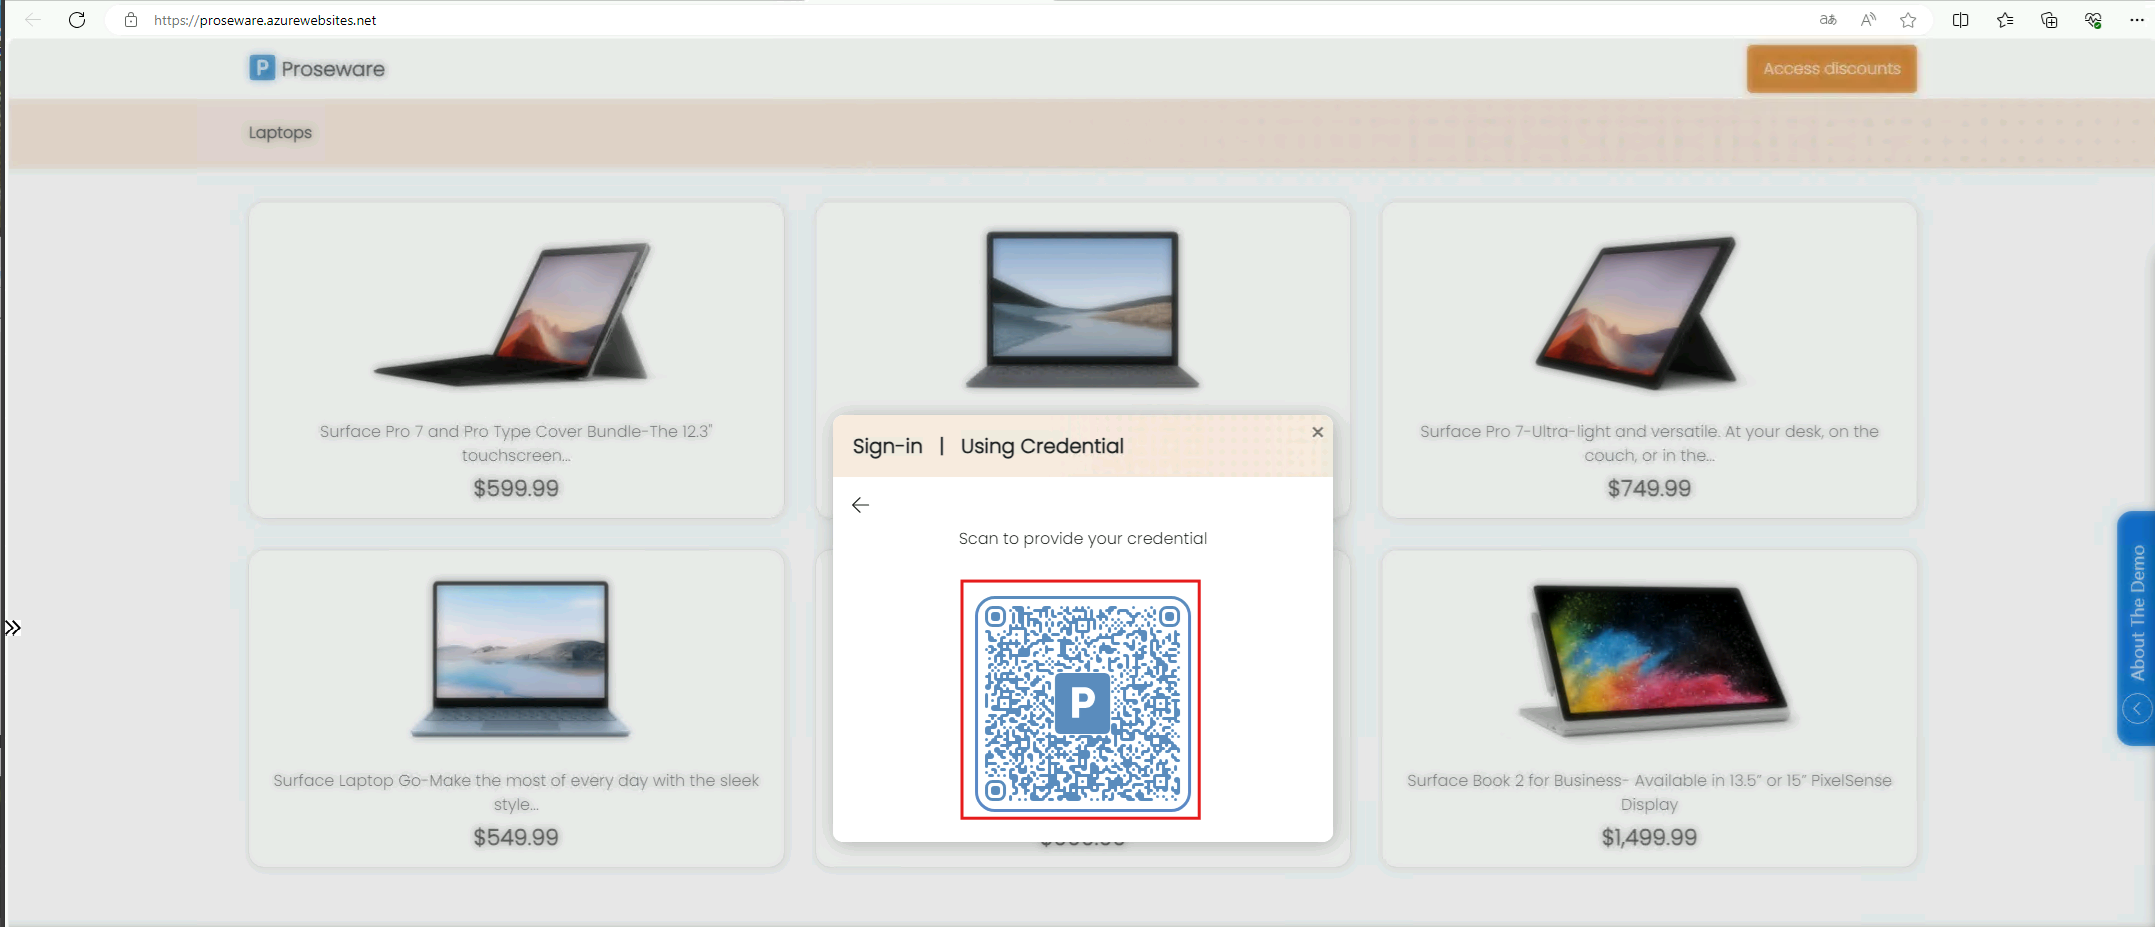
Task: Click About The Demo circular arrow icon
Action: pos(2137,709)
